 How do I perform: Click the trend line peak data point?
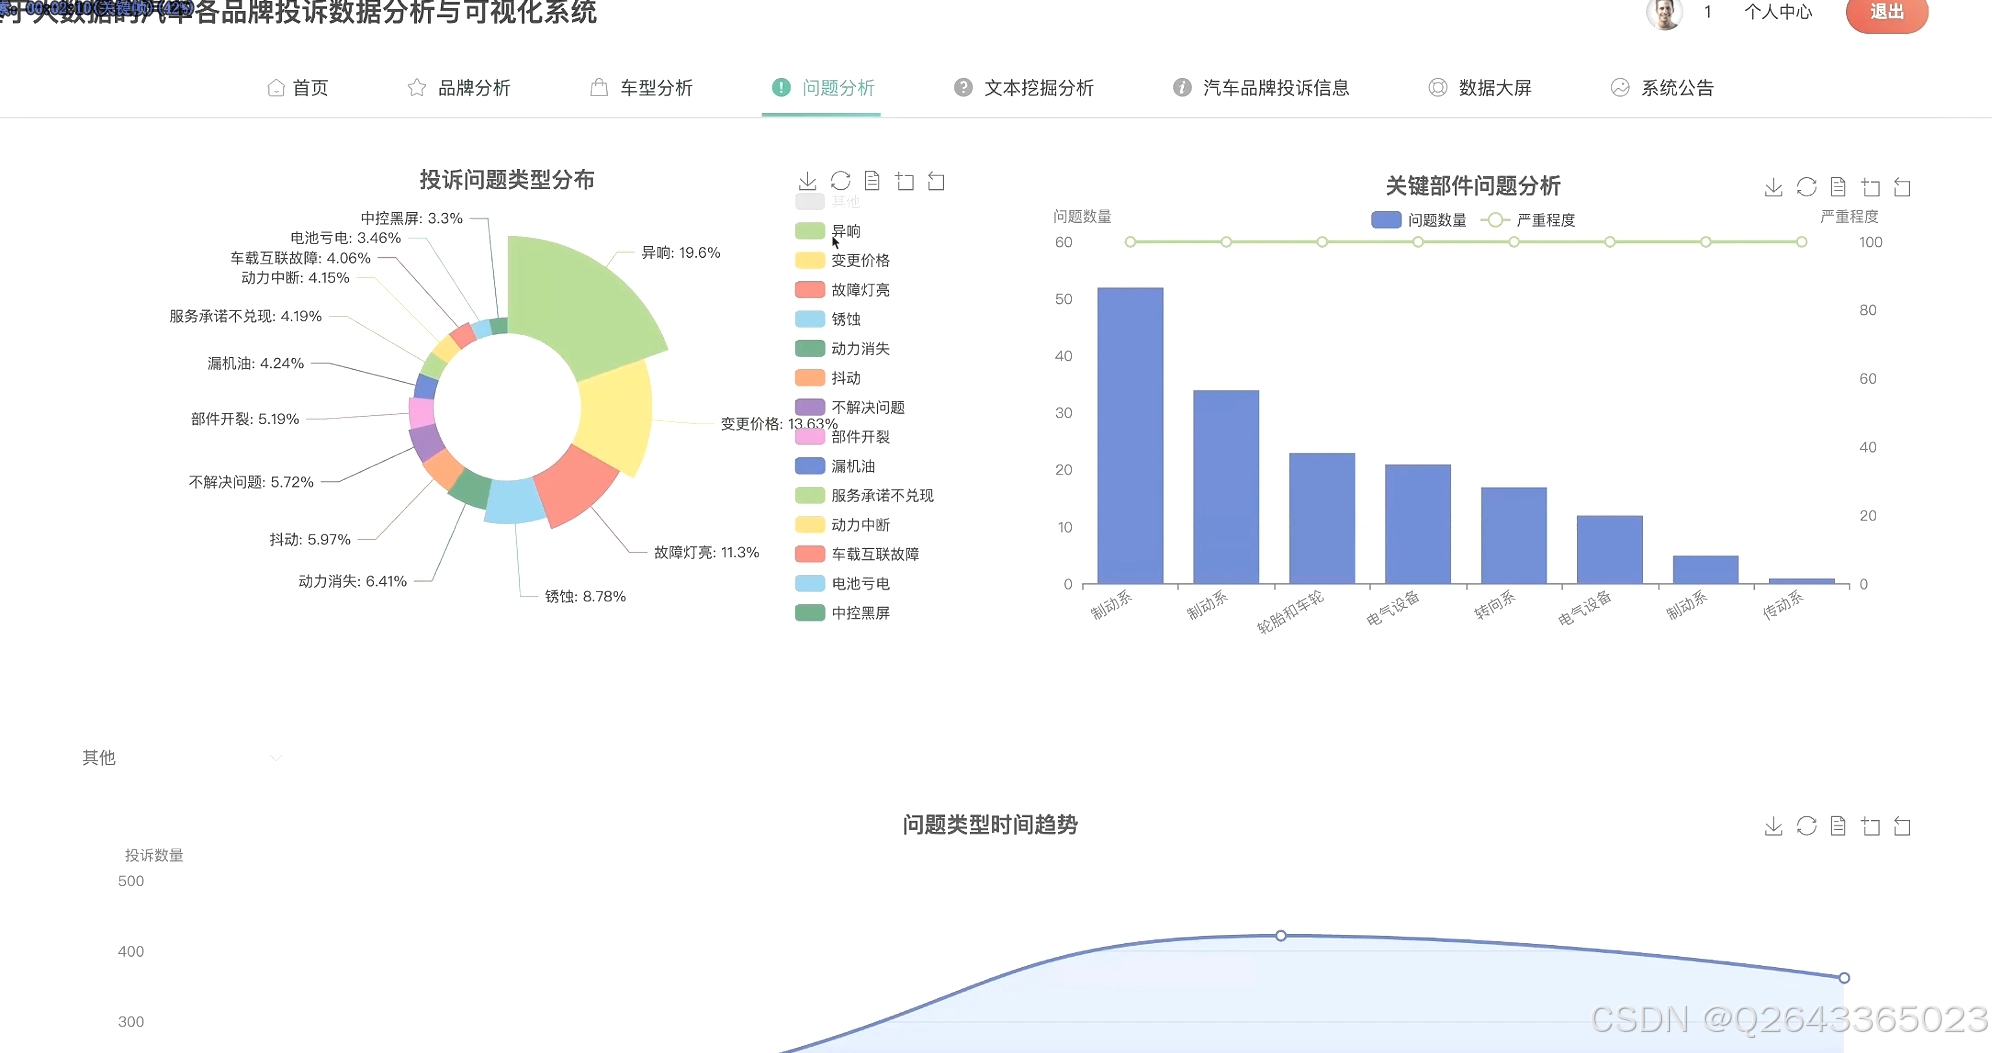(1281, 936)
